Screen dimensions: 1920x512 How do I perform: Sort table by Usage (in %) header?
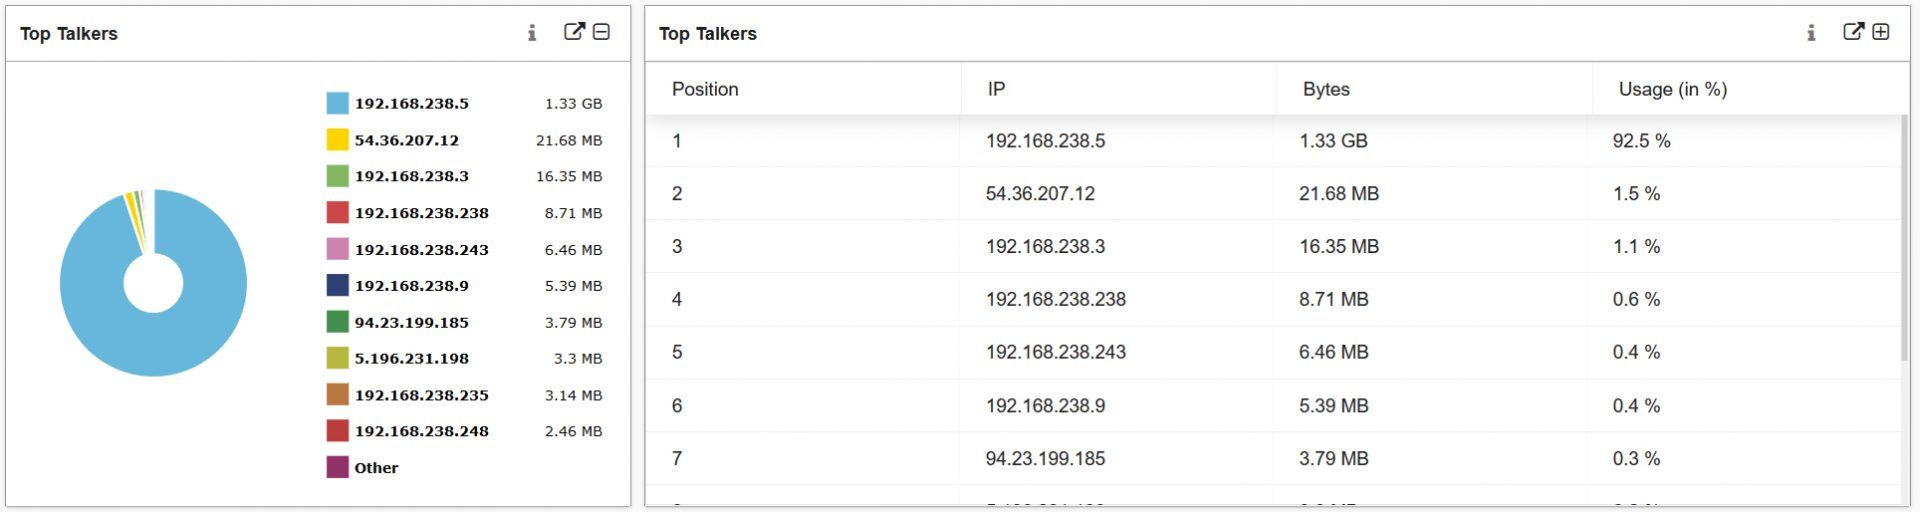1672,89
